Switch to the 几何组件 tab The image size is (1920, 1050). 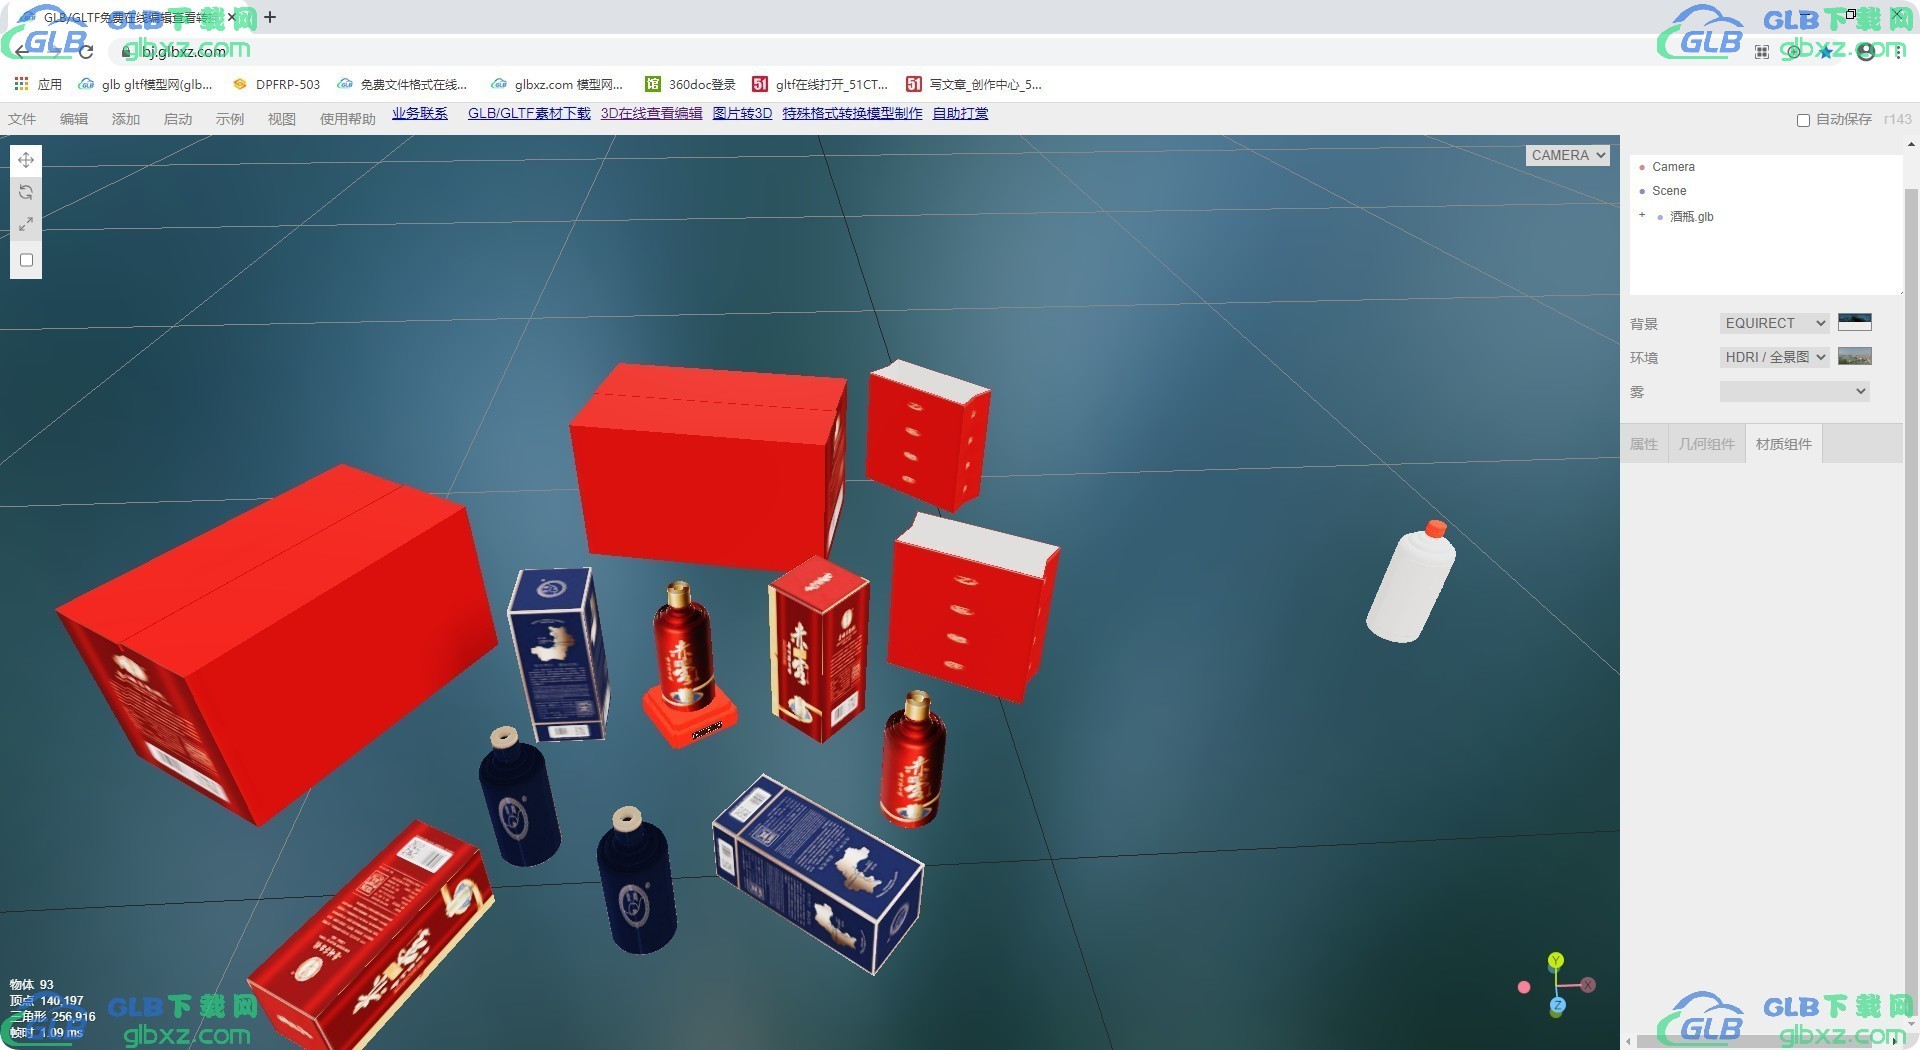tap(1706, 444)
